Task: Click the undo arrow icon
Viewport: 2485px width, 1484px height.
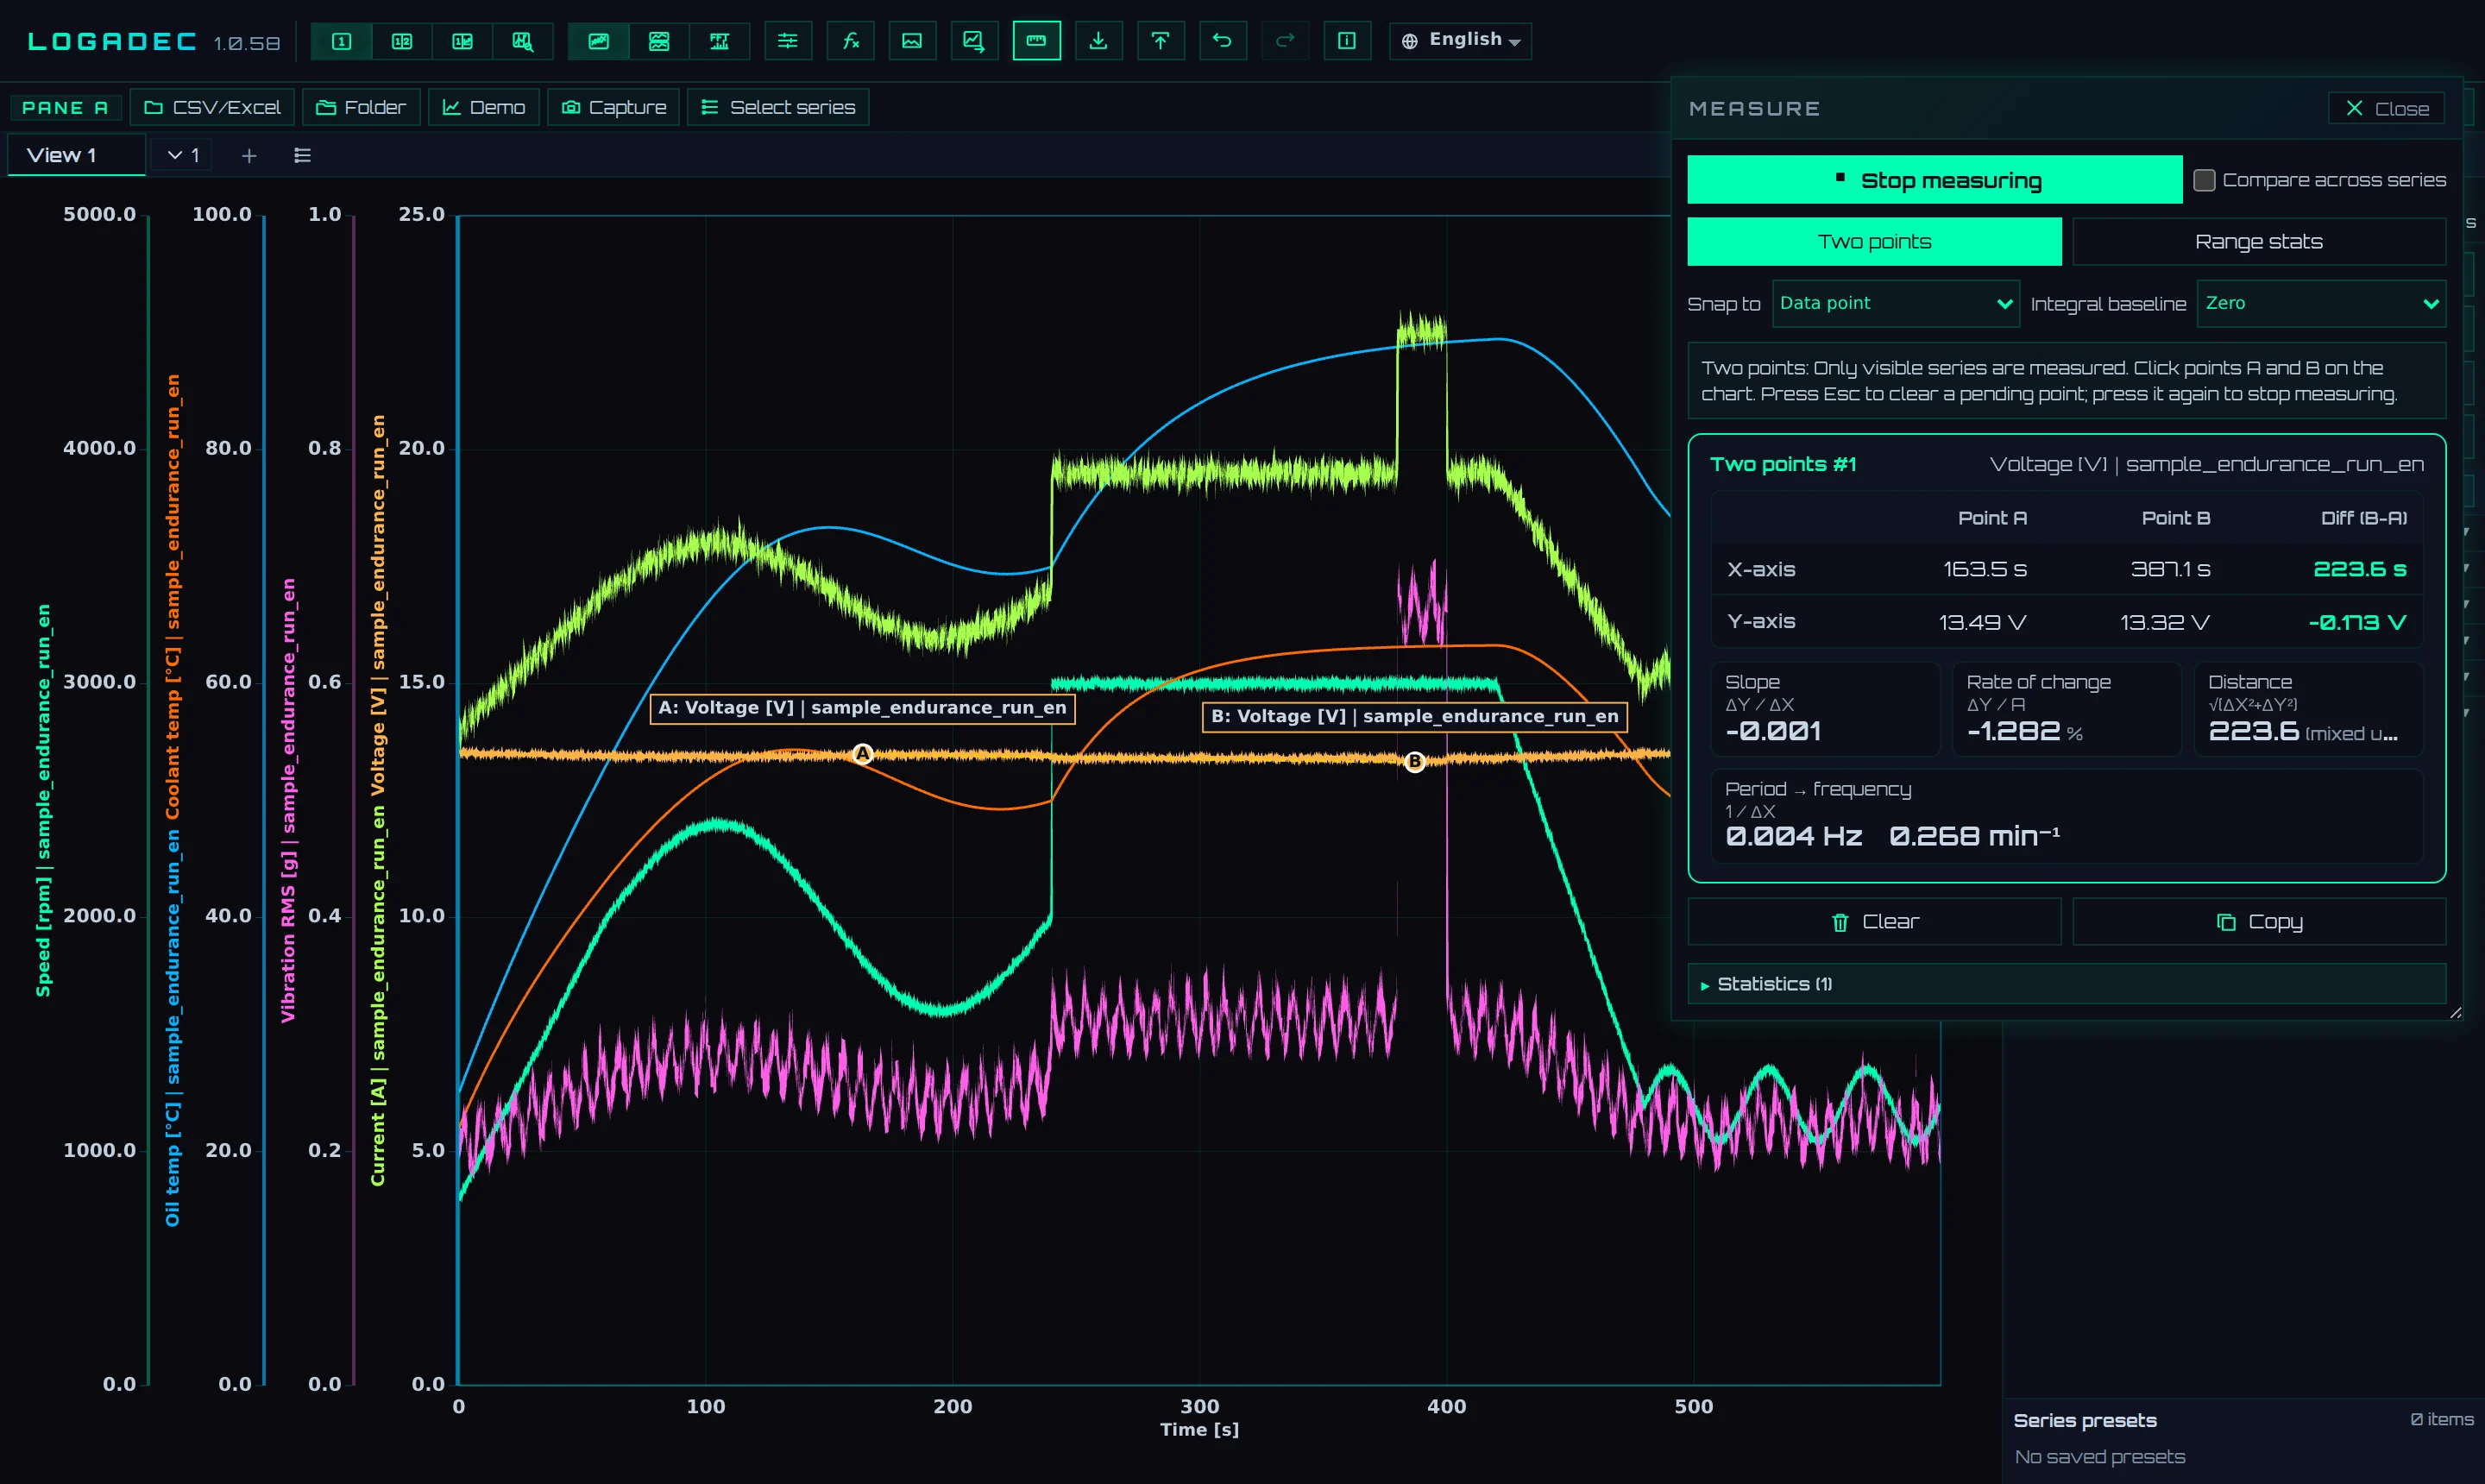Action: 1222,41
